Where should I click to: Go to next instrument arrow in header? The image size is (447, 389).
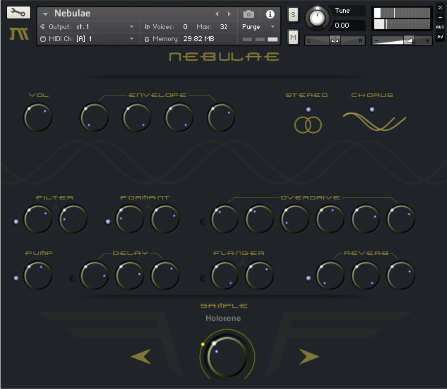coord(229,14)
